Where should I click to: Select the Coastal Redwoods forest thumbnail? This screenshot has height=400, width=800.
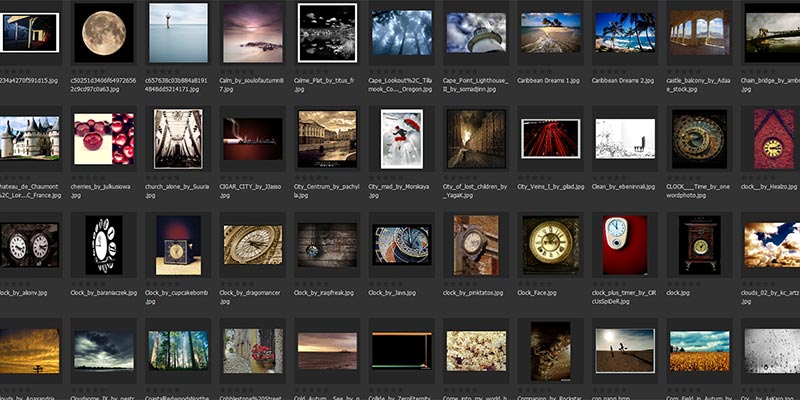[179, 350]
